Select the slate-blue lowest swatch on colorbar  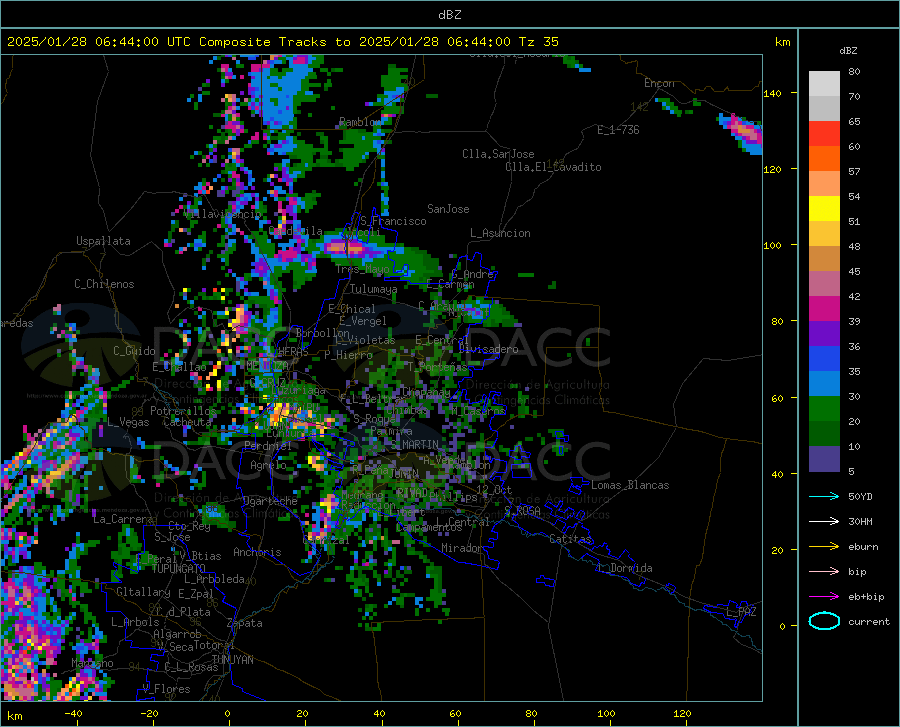point(824,459)
